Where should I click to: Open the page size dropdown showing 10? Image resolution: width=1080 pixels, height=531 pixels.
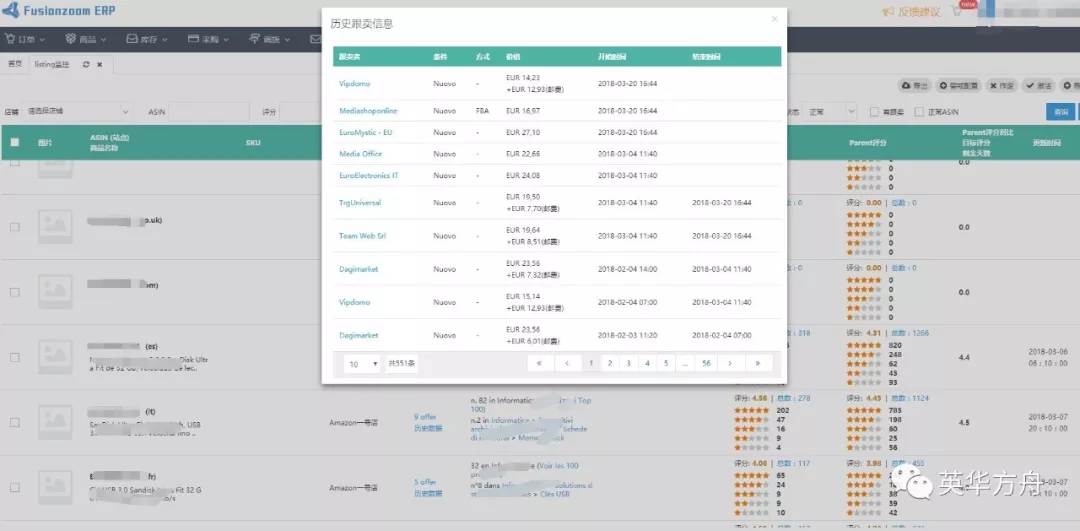pyautogui.click(x=362, y=364)
